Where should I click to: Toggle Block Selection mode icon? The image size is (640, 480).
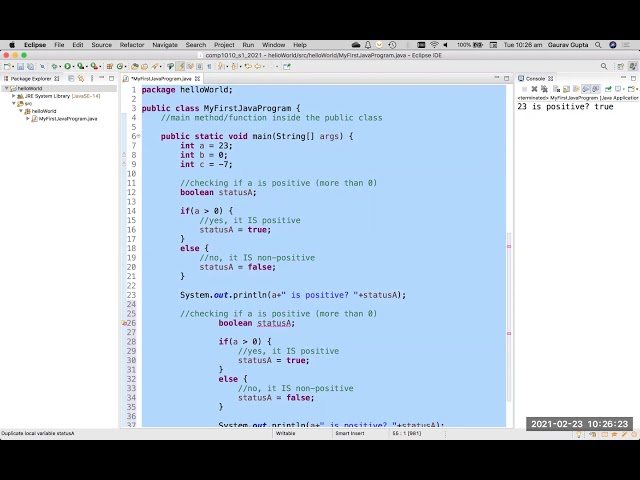point(199,67)
